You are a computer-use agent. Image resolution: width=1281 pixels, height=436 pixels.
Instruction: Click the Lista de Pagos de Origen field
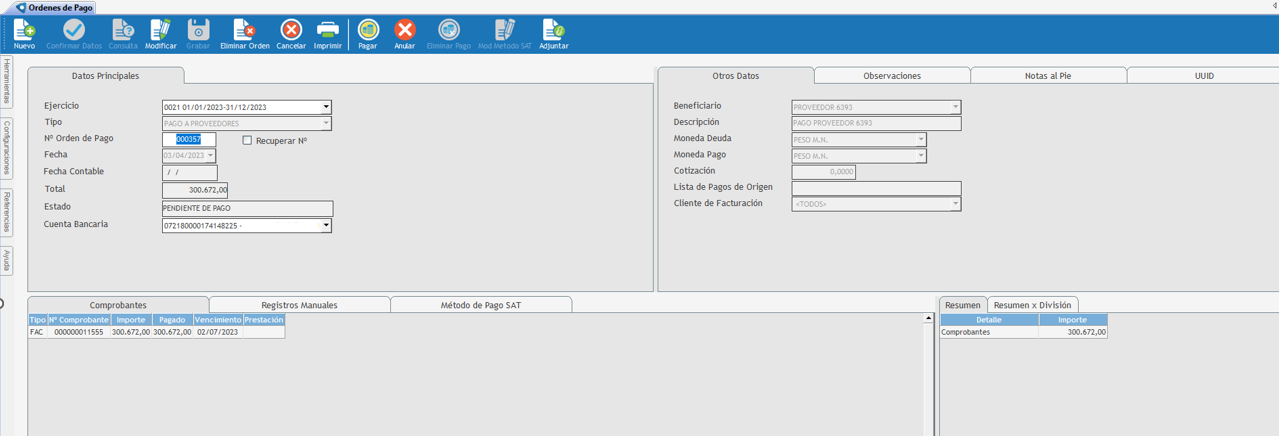(876, 188)
